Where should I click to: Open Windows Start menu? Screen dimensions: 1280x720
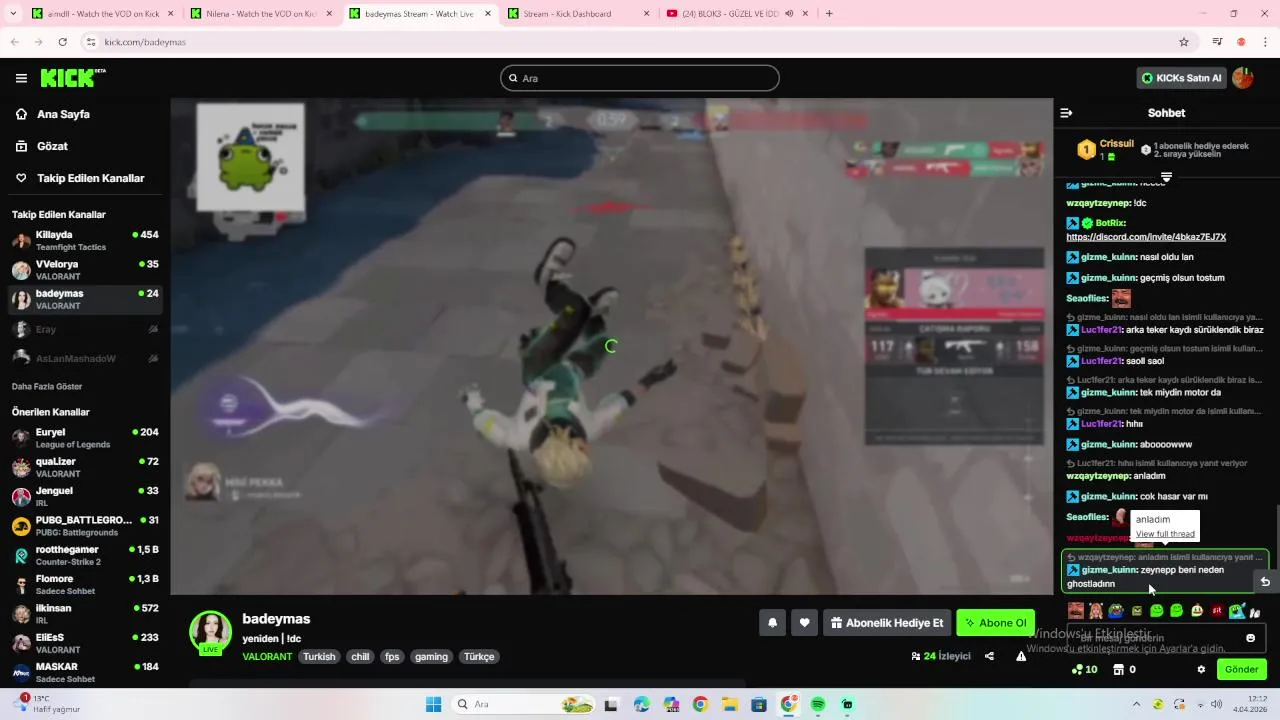pyautogui.click(x=433, y=704)
